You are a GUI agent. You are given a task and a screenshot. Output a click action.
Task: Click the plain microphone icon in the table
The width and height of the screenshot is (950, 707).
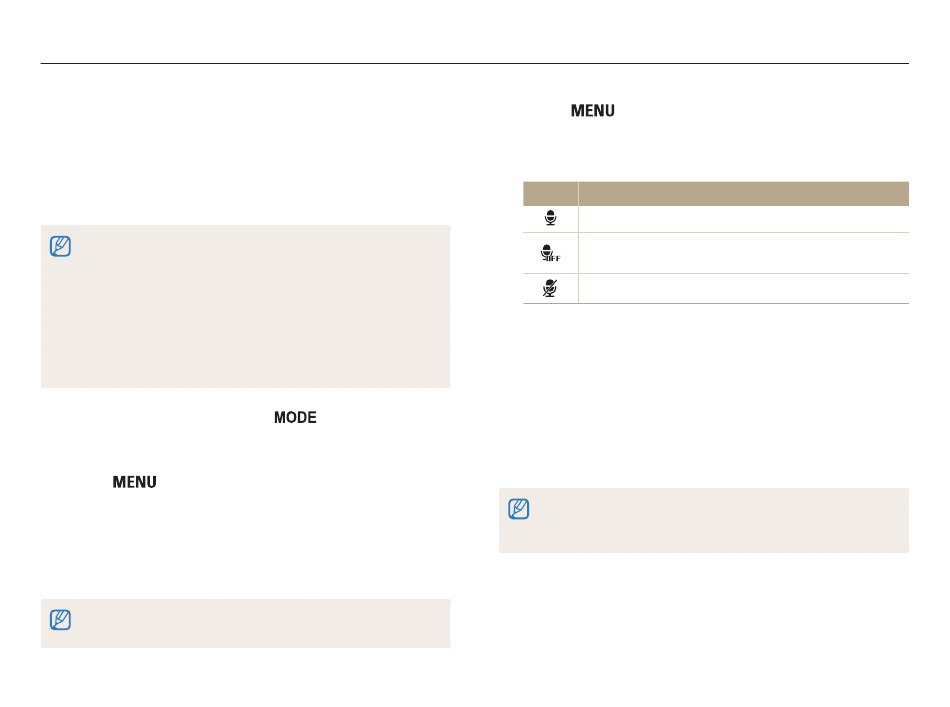[550, 217]
